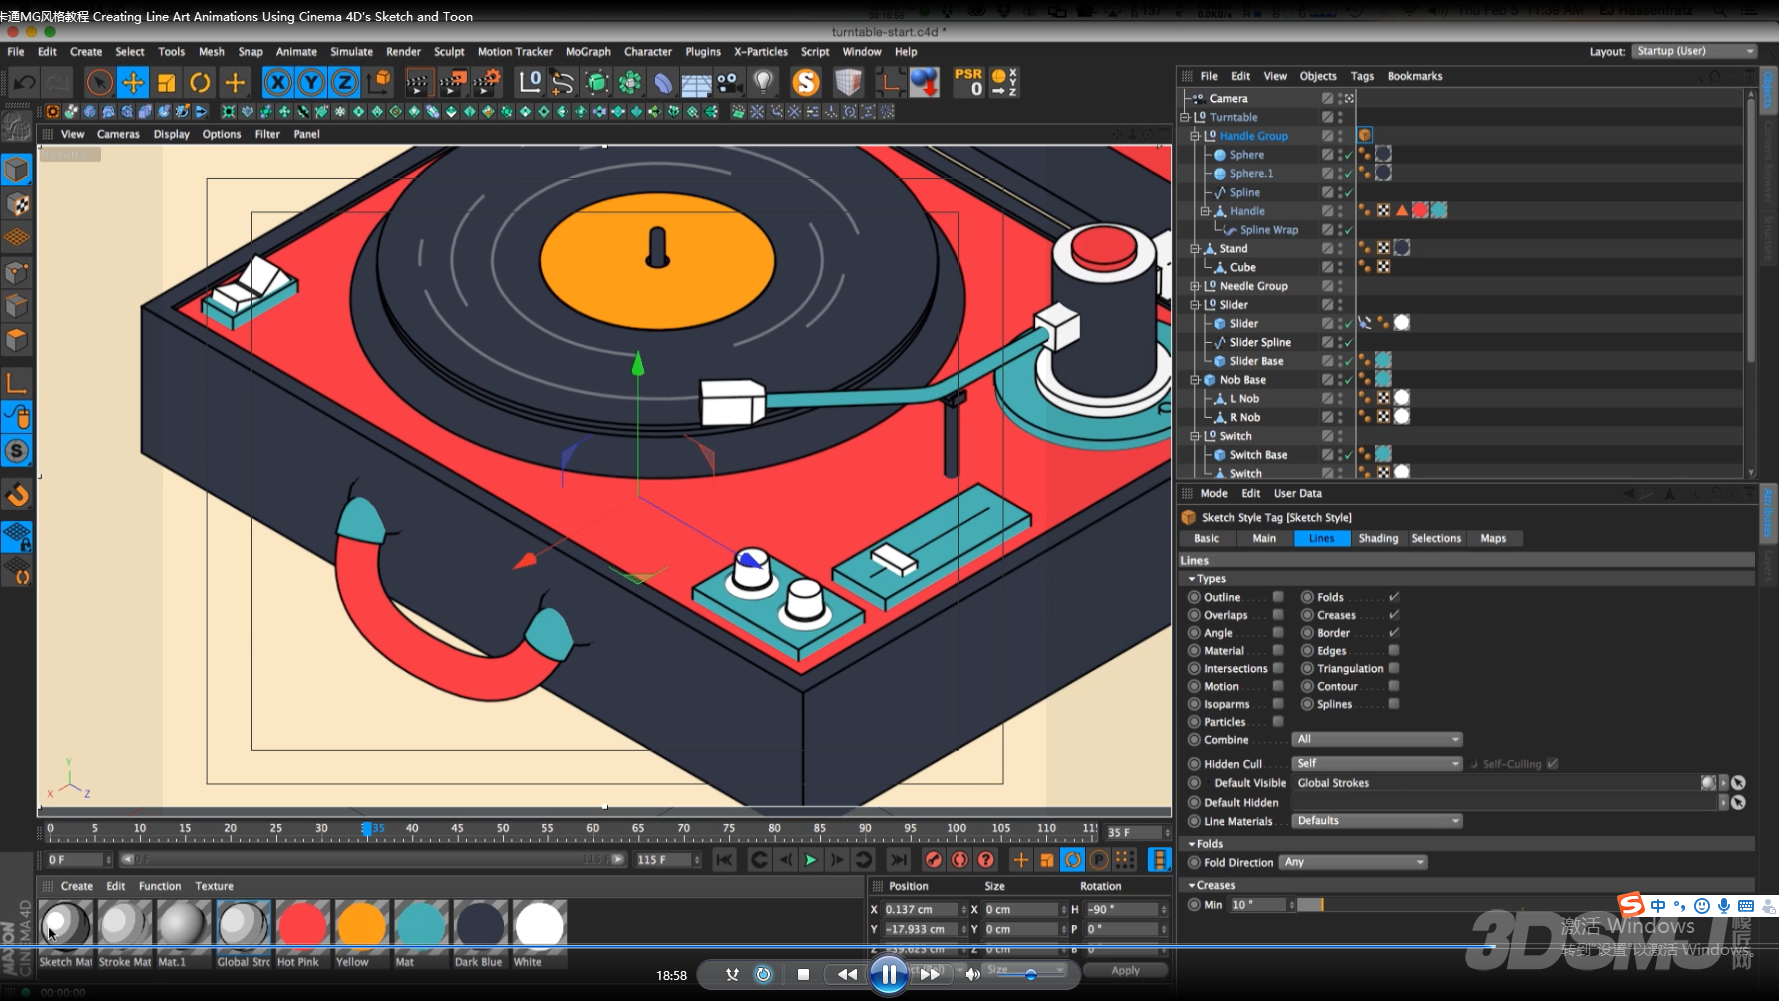Toggle the X axis lock icon

coord(278,82)
